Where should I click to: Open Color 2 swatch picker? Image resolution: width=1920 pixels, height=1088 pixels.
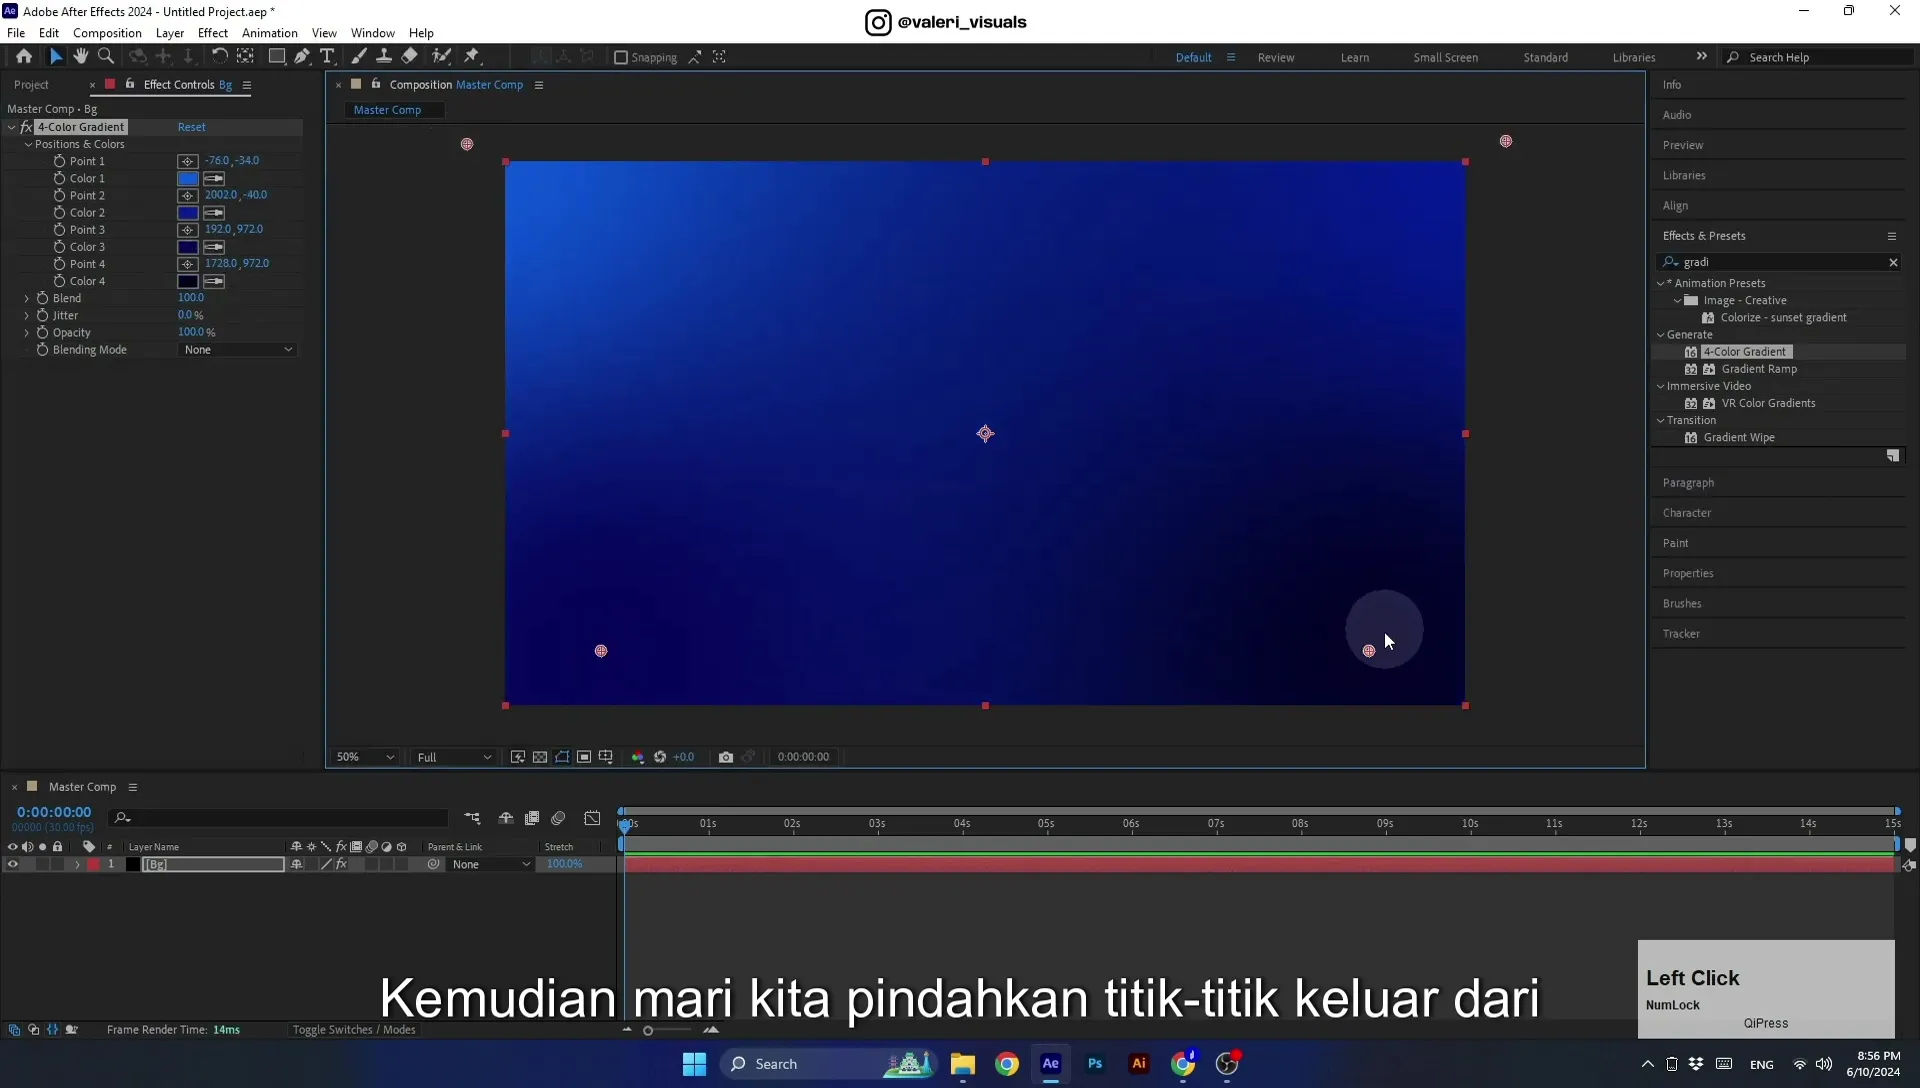[x=187, y=213]
